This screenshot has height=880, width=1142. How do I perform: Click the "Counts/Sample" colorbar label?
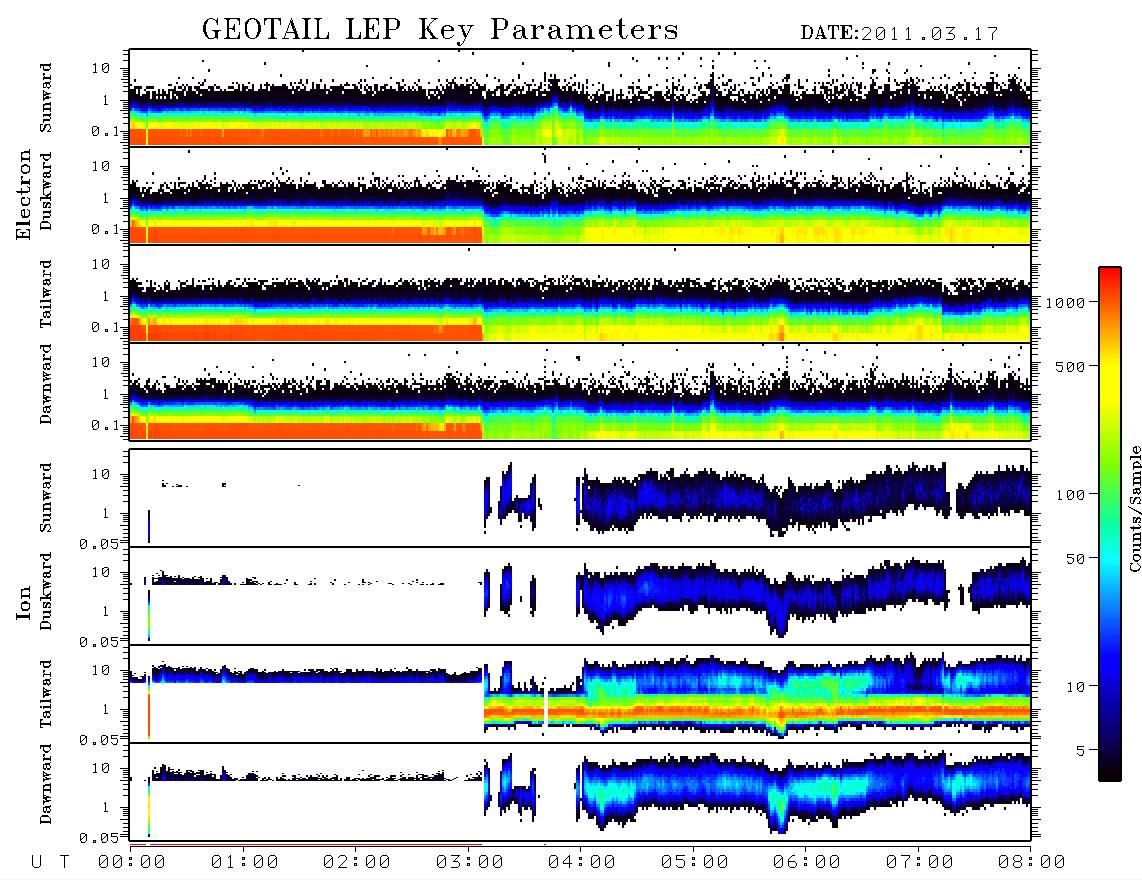[1134, 508]
